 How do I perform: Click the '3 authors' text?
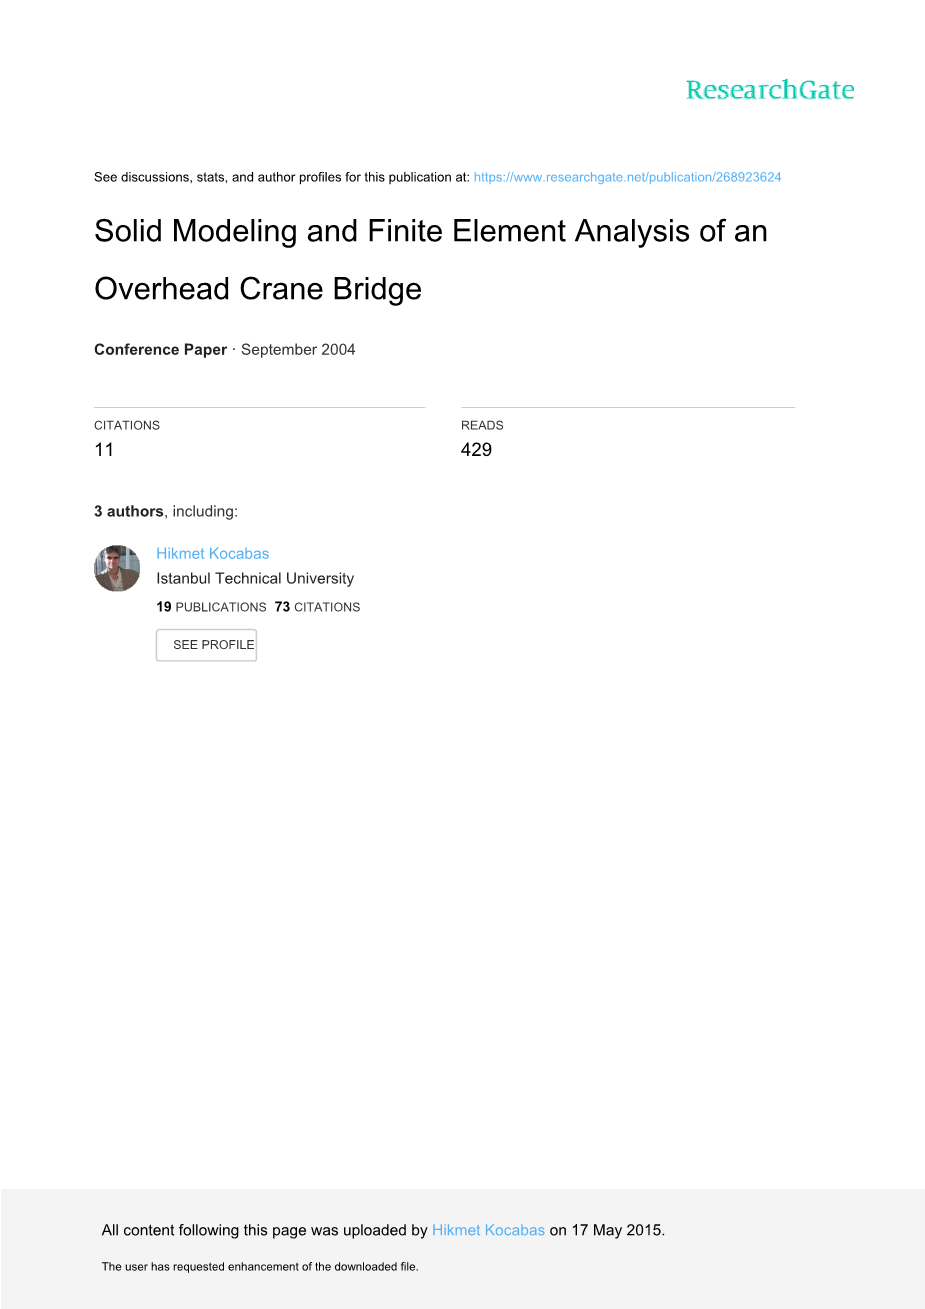point(128,511)
